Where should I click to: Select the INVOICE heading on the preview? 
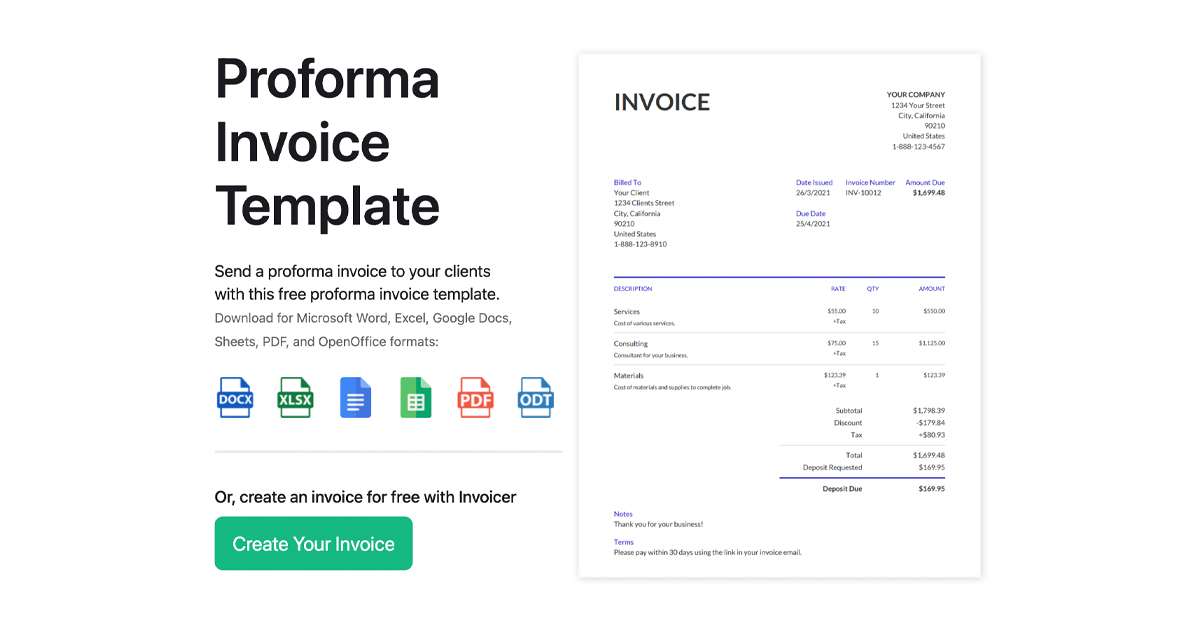662,101
